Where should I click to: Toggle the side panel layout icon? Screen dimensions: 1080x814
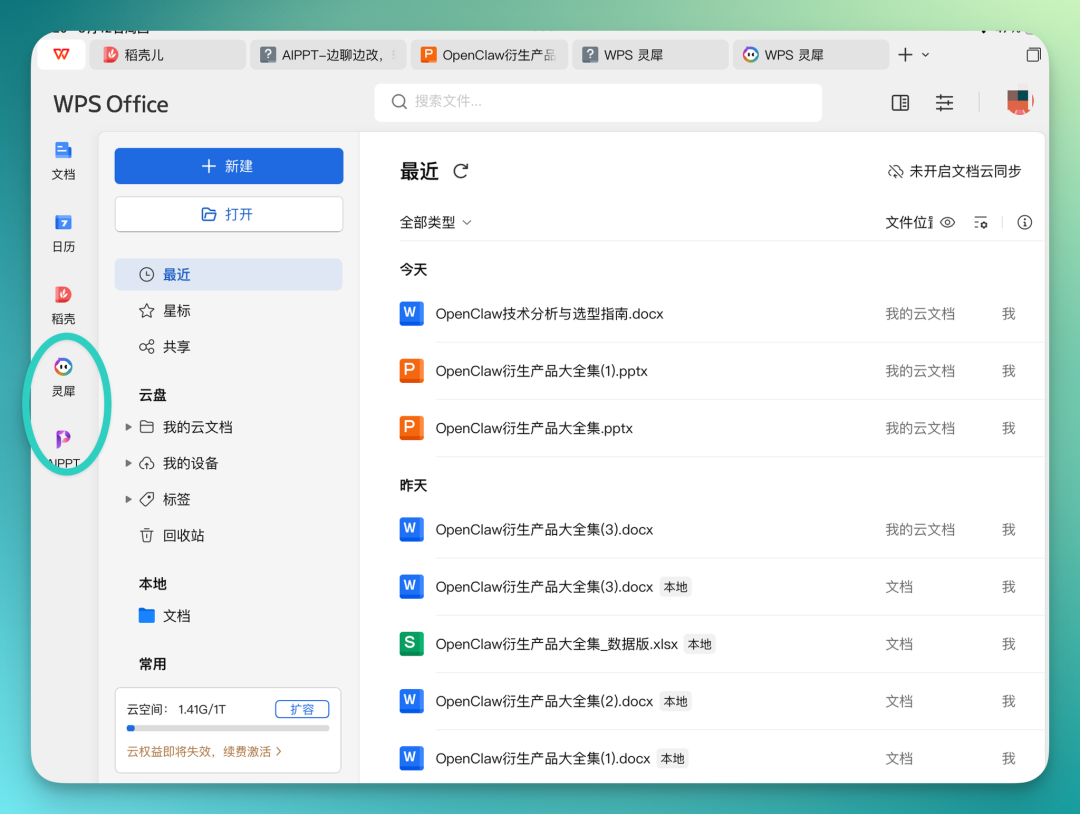coord(900,103)
